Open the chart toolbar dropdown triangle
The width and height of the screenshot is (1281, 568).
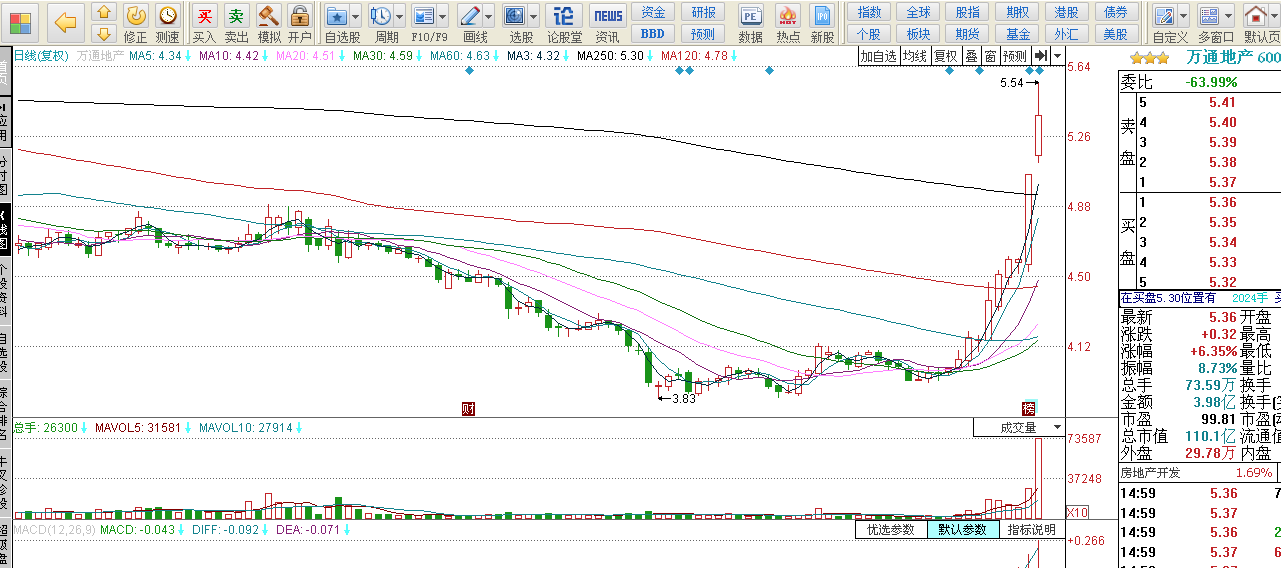point(1058,56)
